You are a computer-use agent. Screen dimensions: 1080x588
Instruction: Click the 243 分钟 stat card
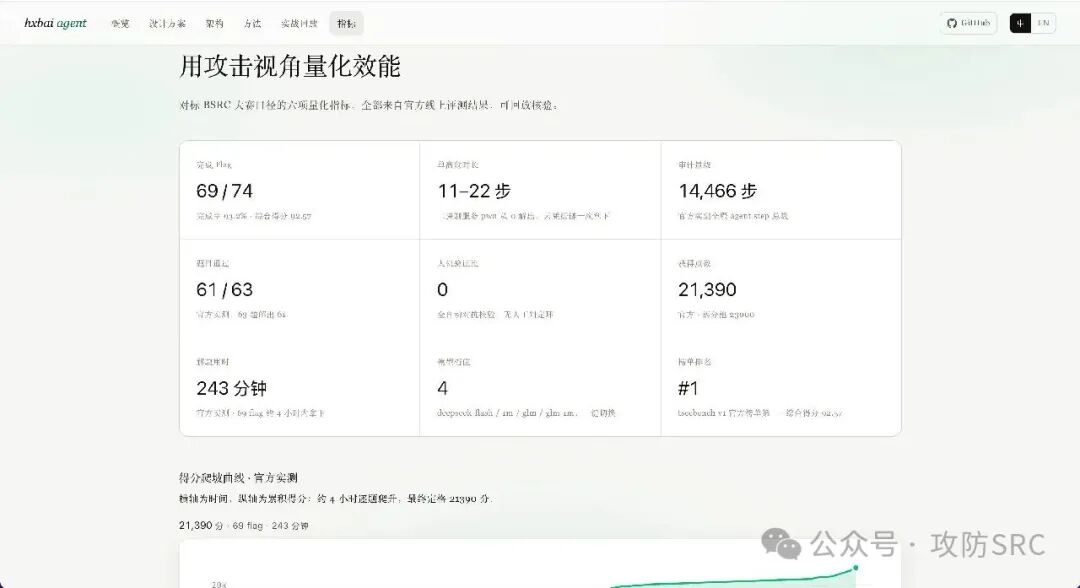pyautogui.click(x=300, y=387)
